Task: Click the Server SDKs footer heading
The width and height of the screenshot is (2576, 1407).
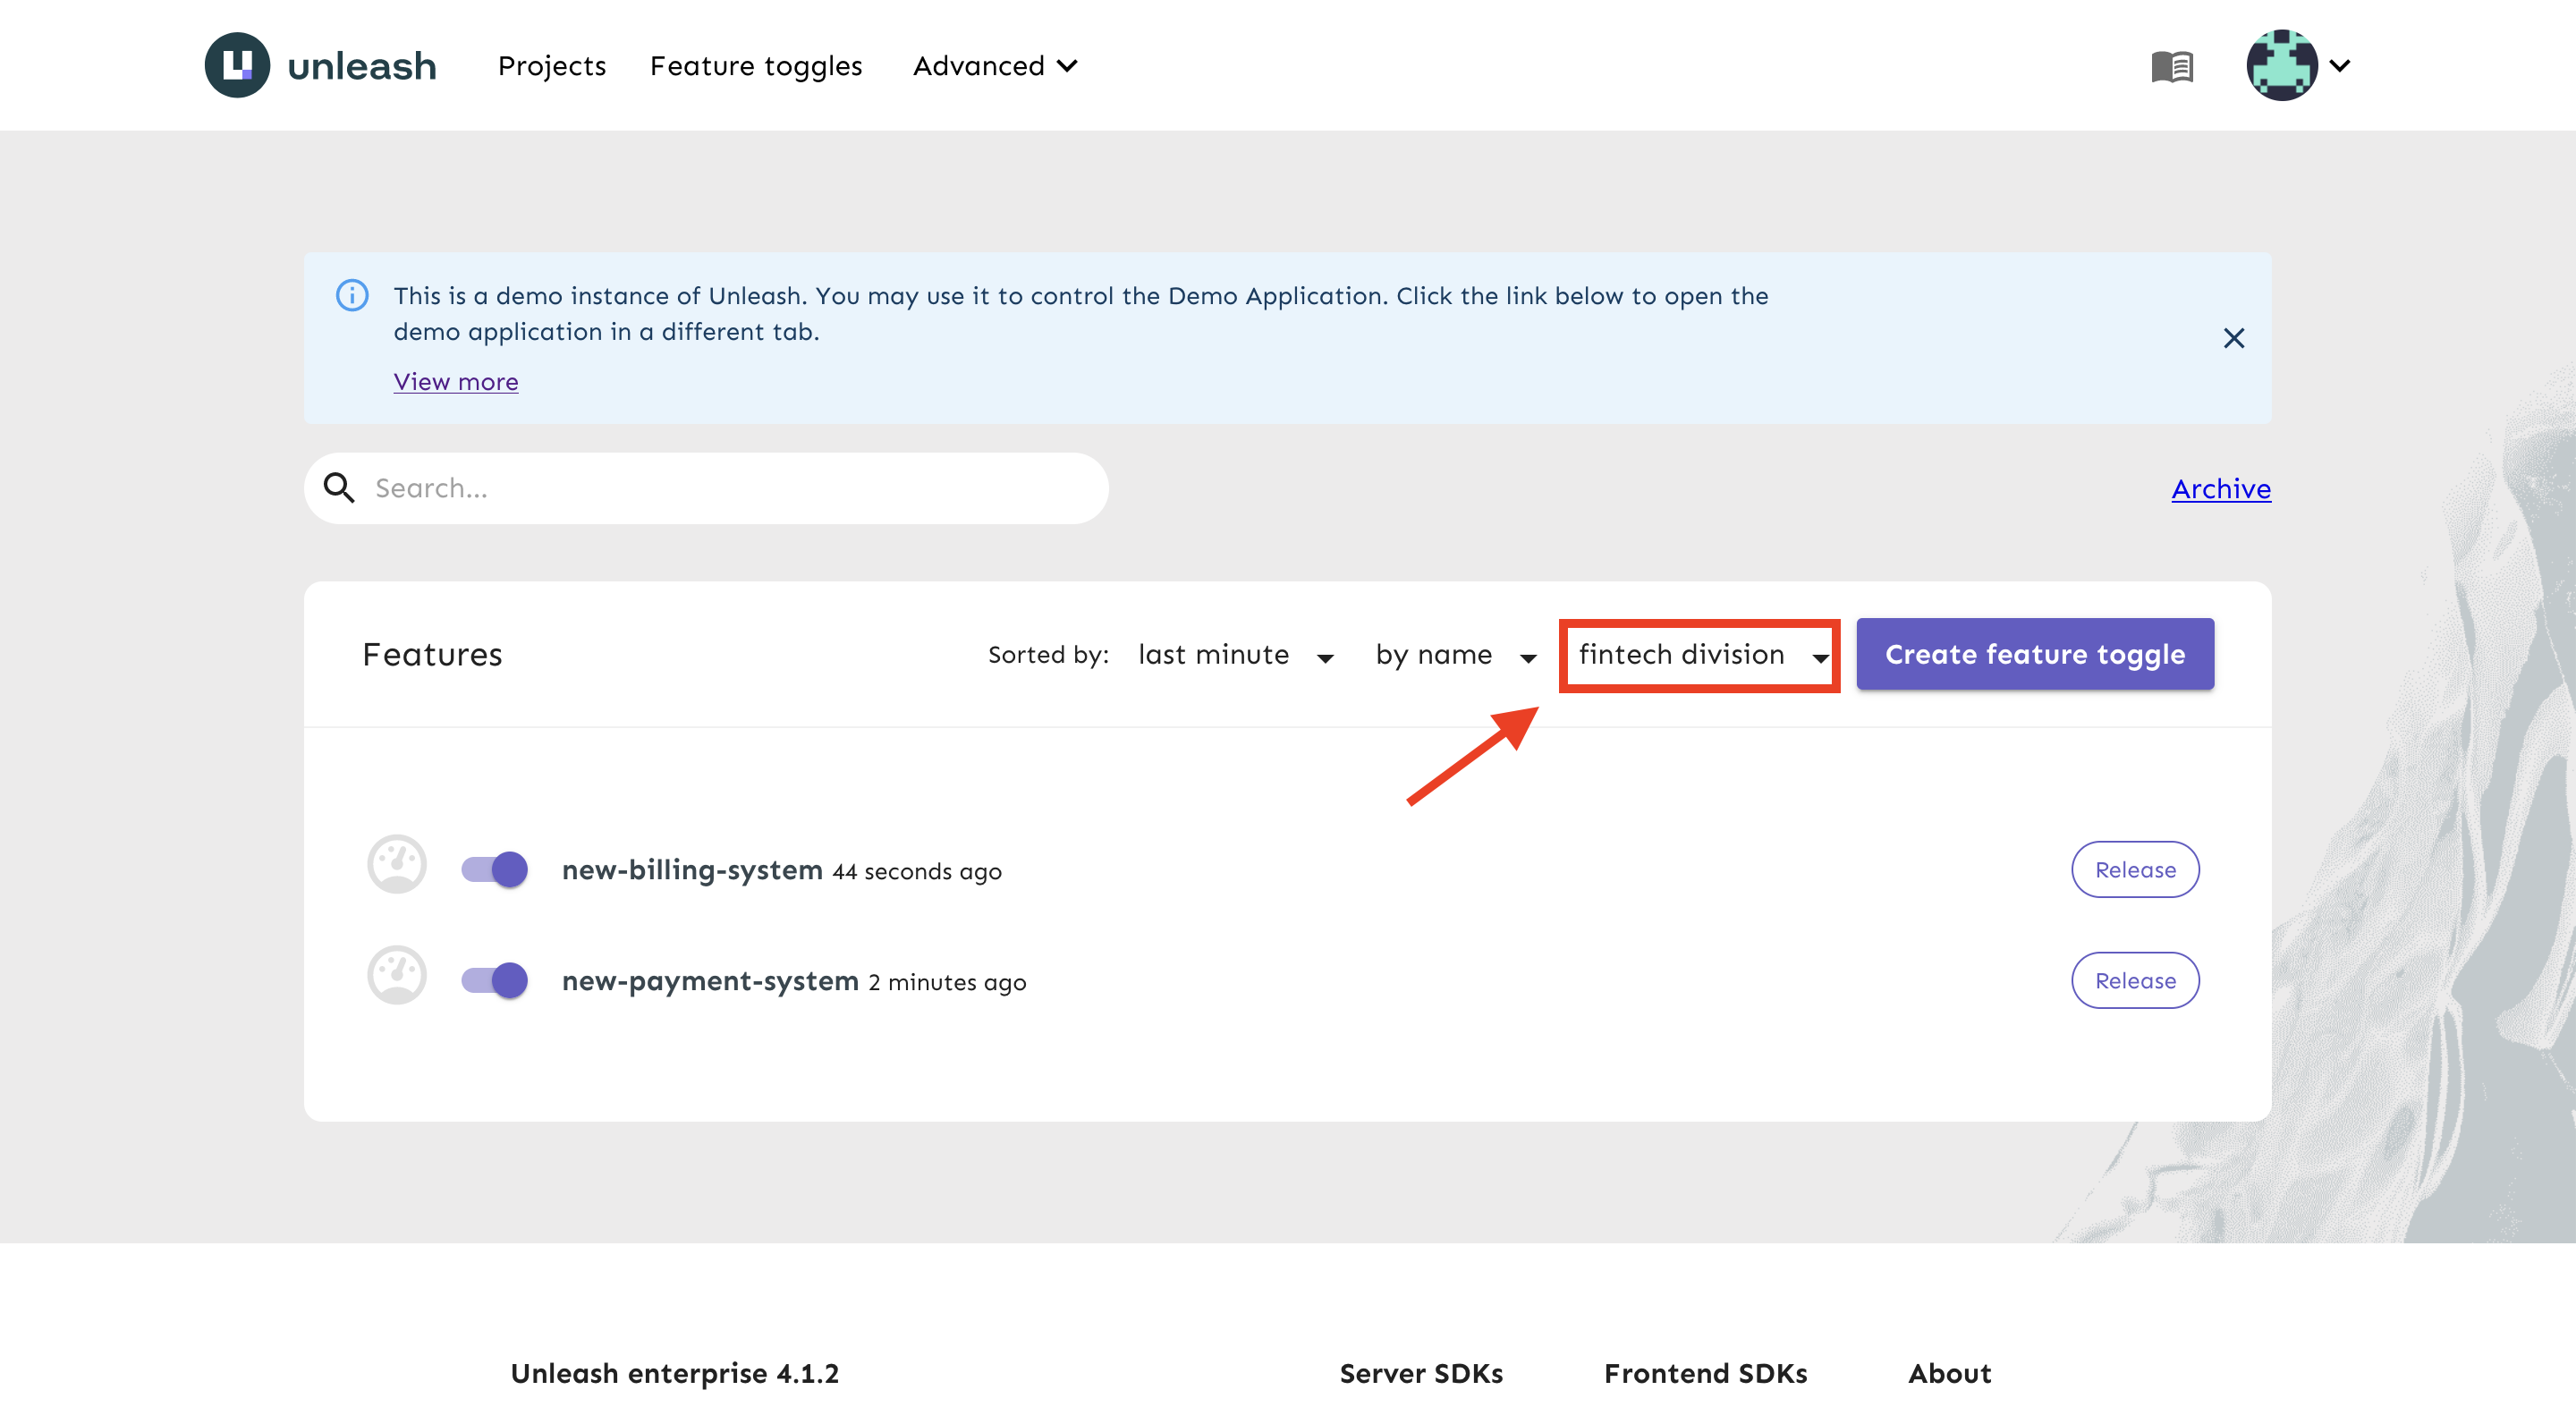Action: point(1421,1373)
